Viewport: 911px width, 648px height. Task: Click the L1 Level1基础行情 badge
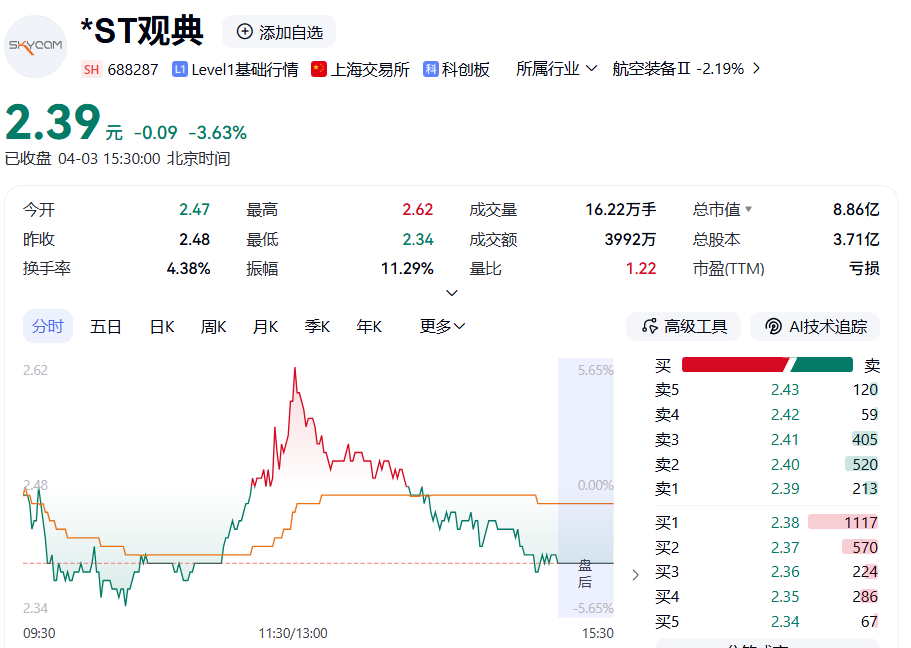(x=180, y=69)
